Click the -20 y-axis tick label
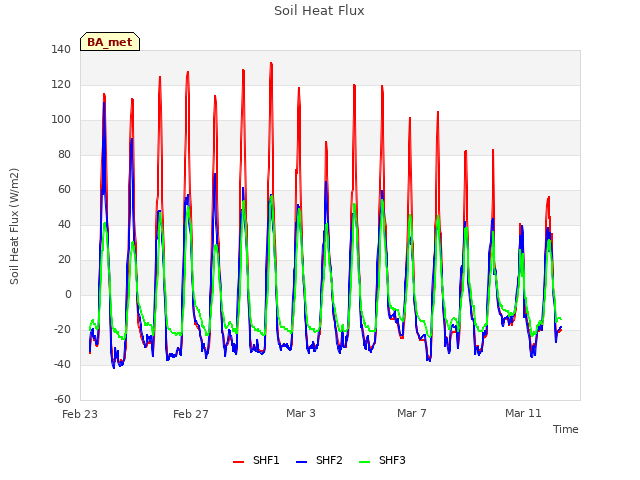640x480 pixels. [62, 329]
